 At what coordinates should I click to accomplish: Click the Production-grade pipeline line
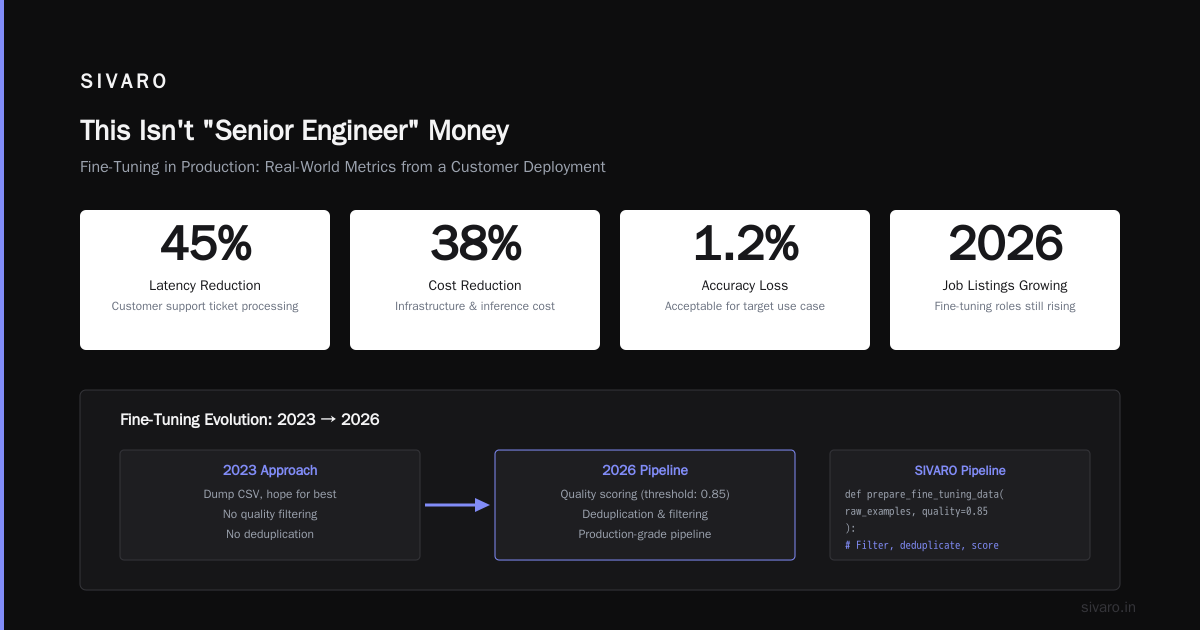coord(645,534)
